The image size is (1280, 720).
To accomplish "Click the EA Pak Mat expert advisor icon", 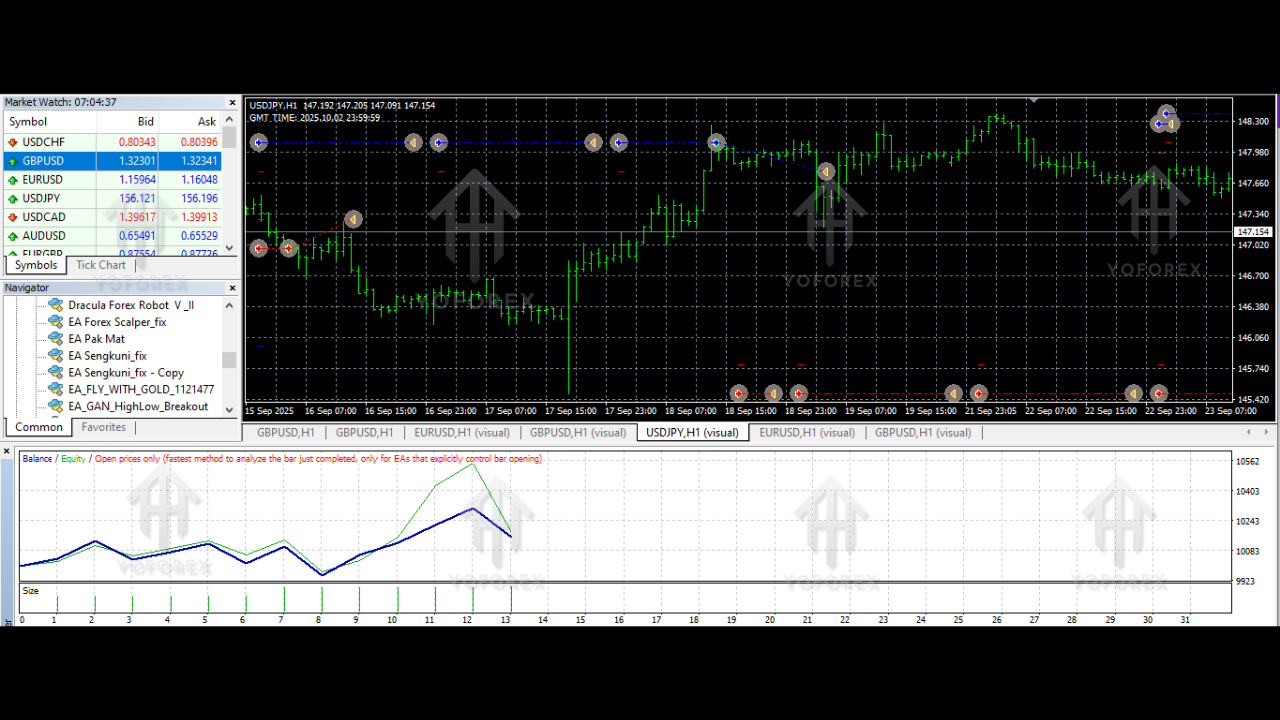I will coord(55,339).
